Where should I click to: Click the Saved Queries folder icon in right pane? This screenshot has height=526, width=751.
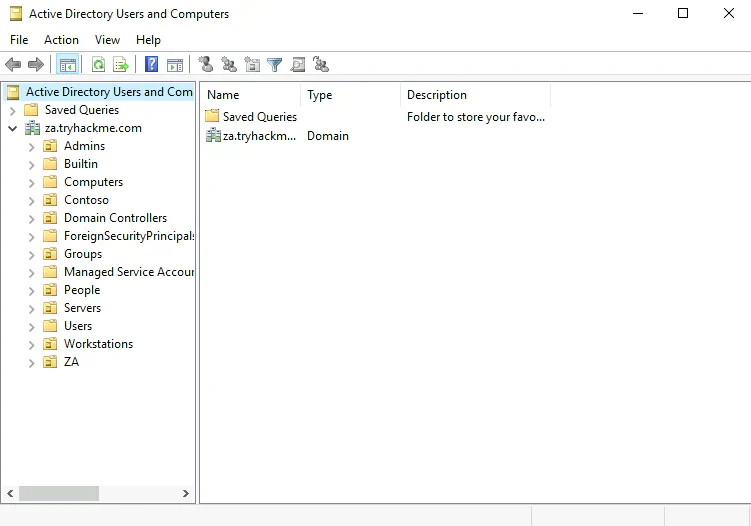click(212, 116)
